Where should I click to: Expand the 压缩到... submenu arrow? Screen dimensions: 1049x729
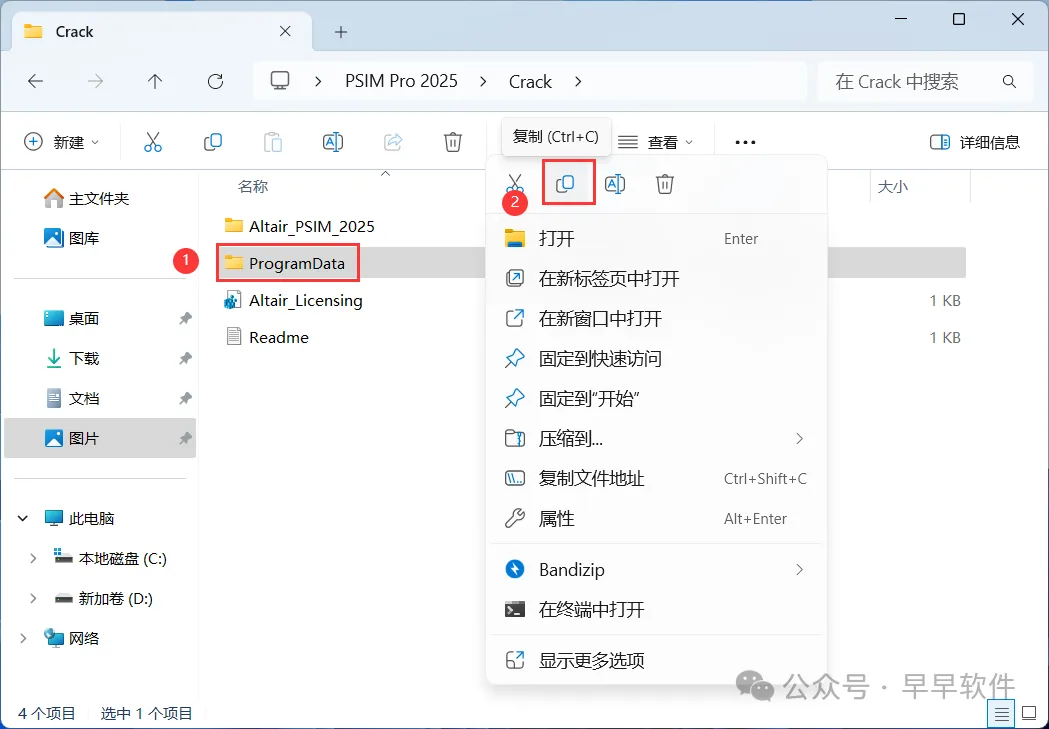[799, 439]
